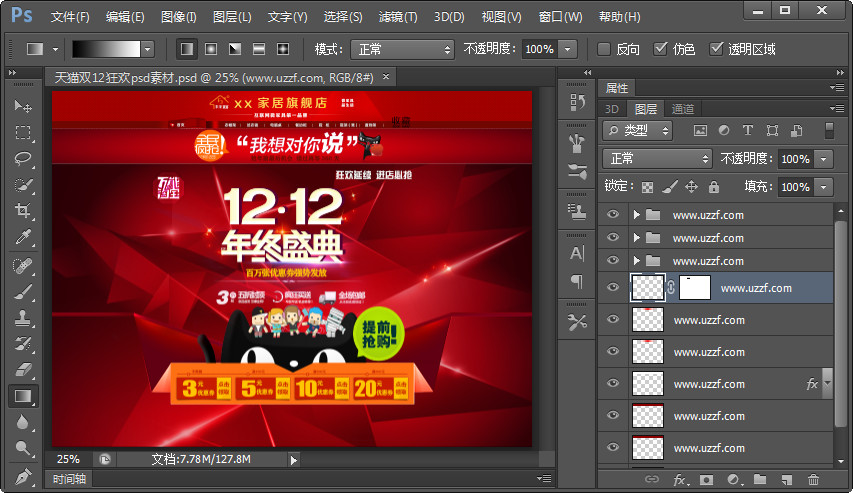Viewport: 853px width, 493px height.
Task: Open the 模式 blend mode dropdown in options bar
Action: tap(403, 50)
